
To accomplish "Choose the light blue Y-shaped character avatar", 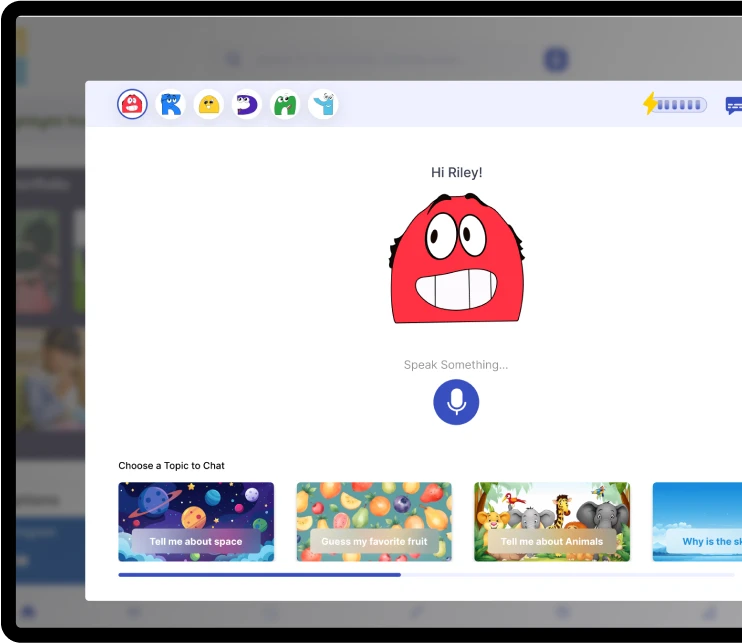I will (x=323, y=104).
